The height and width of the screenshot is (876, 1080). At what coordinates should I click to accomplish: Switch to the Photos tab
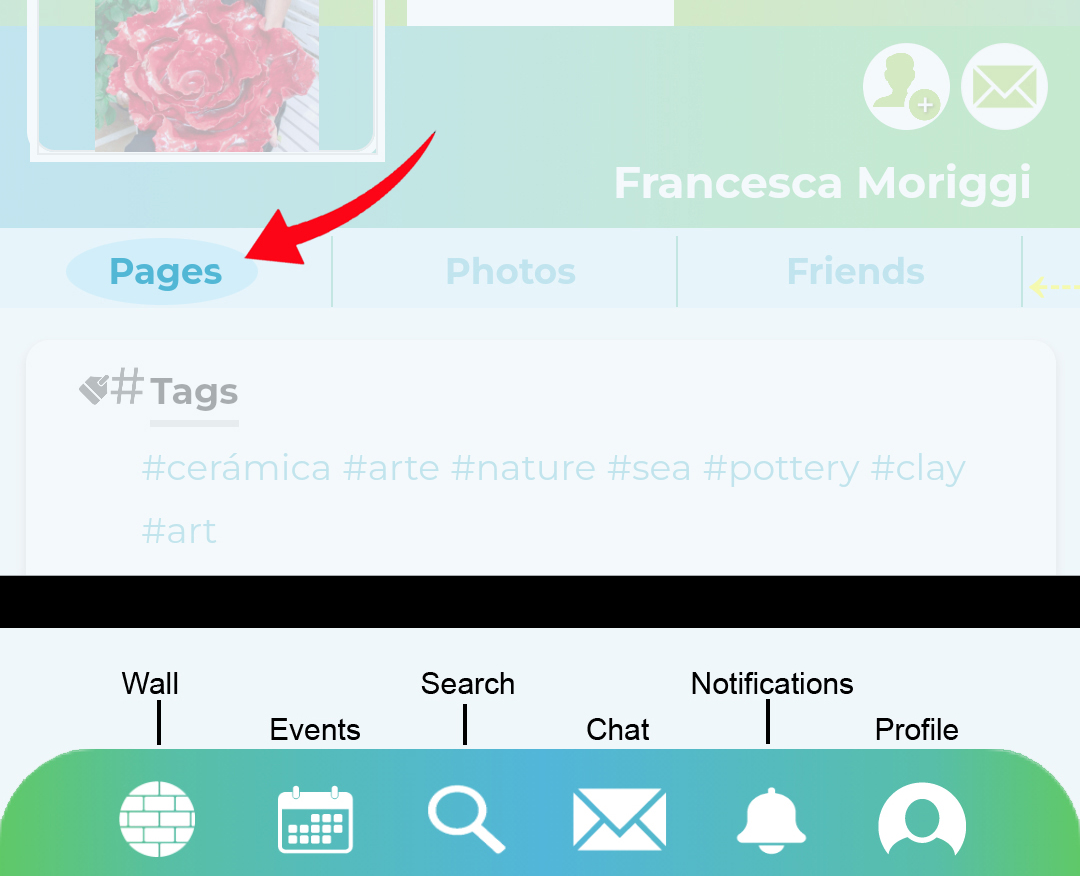[510, 271]
